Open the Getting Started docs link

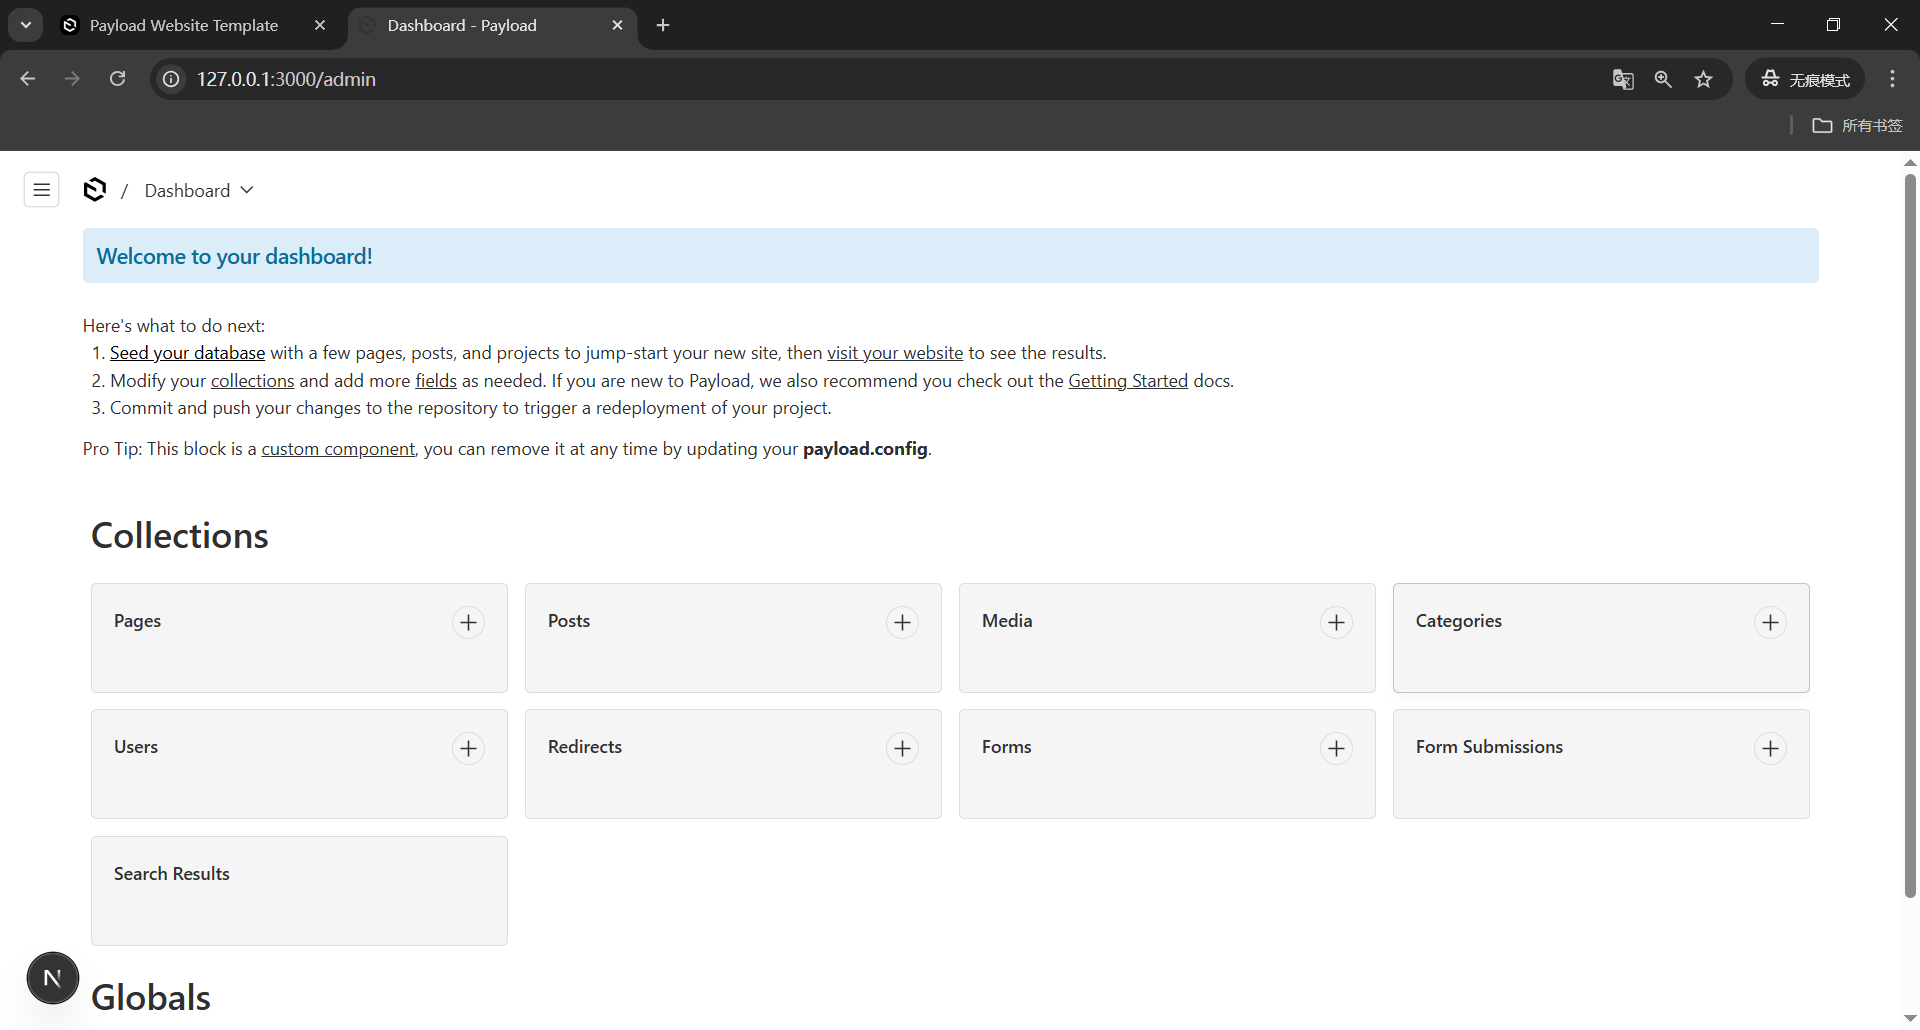pos(1128,381)
